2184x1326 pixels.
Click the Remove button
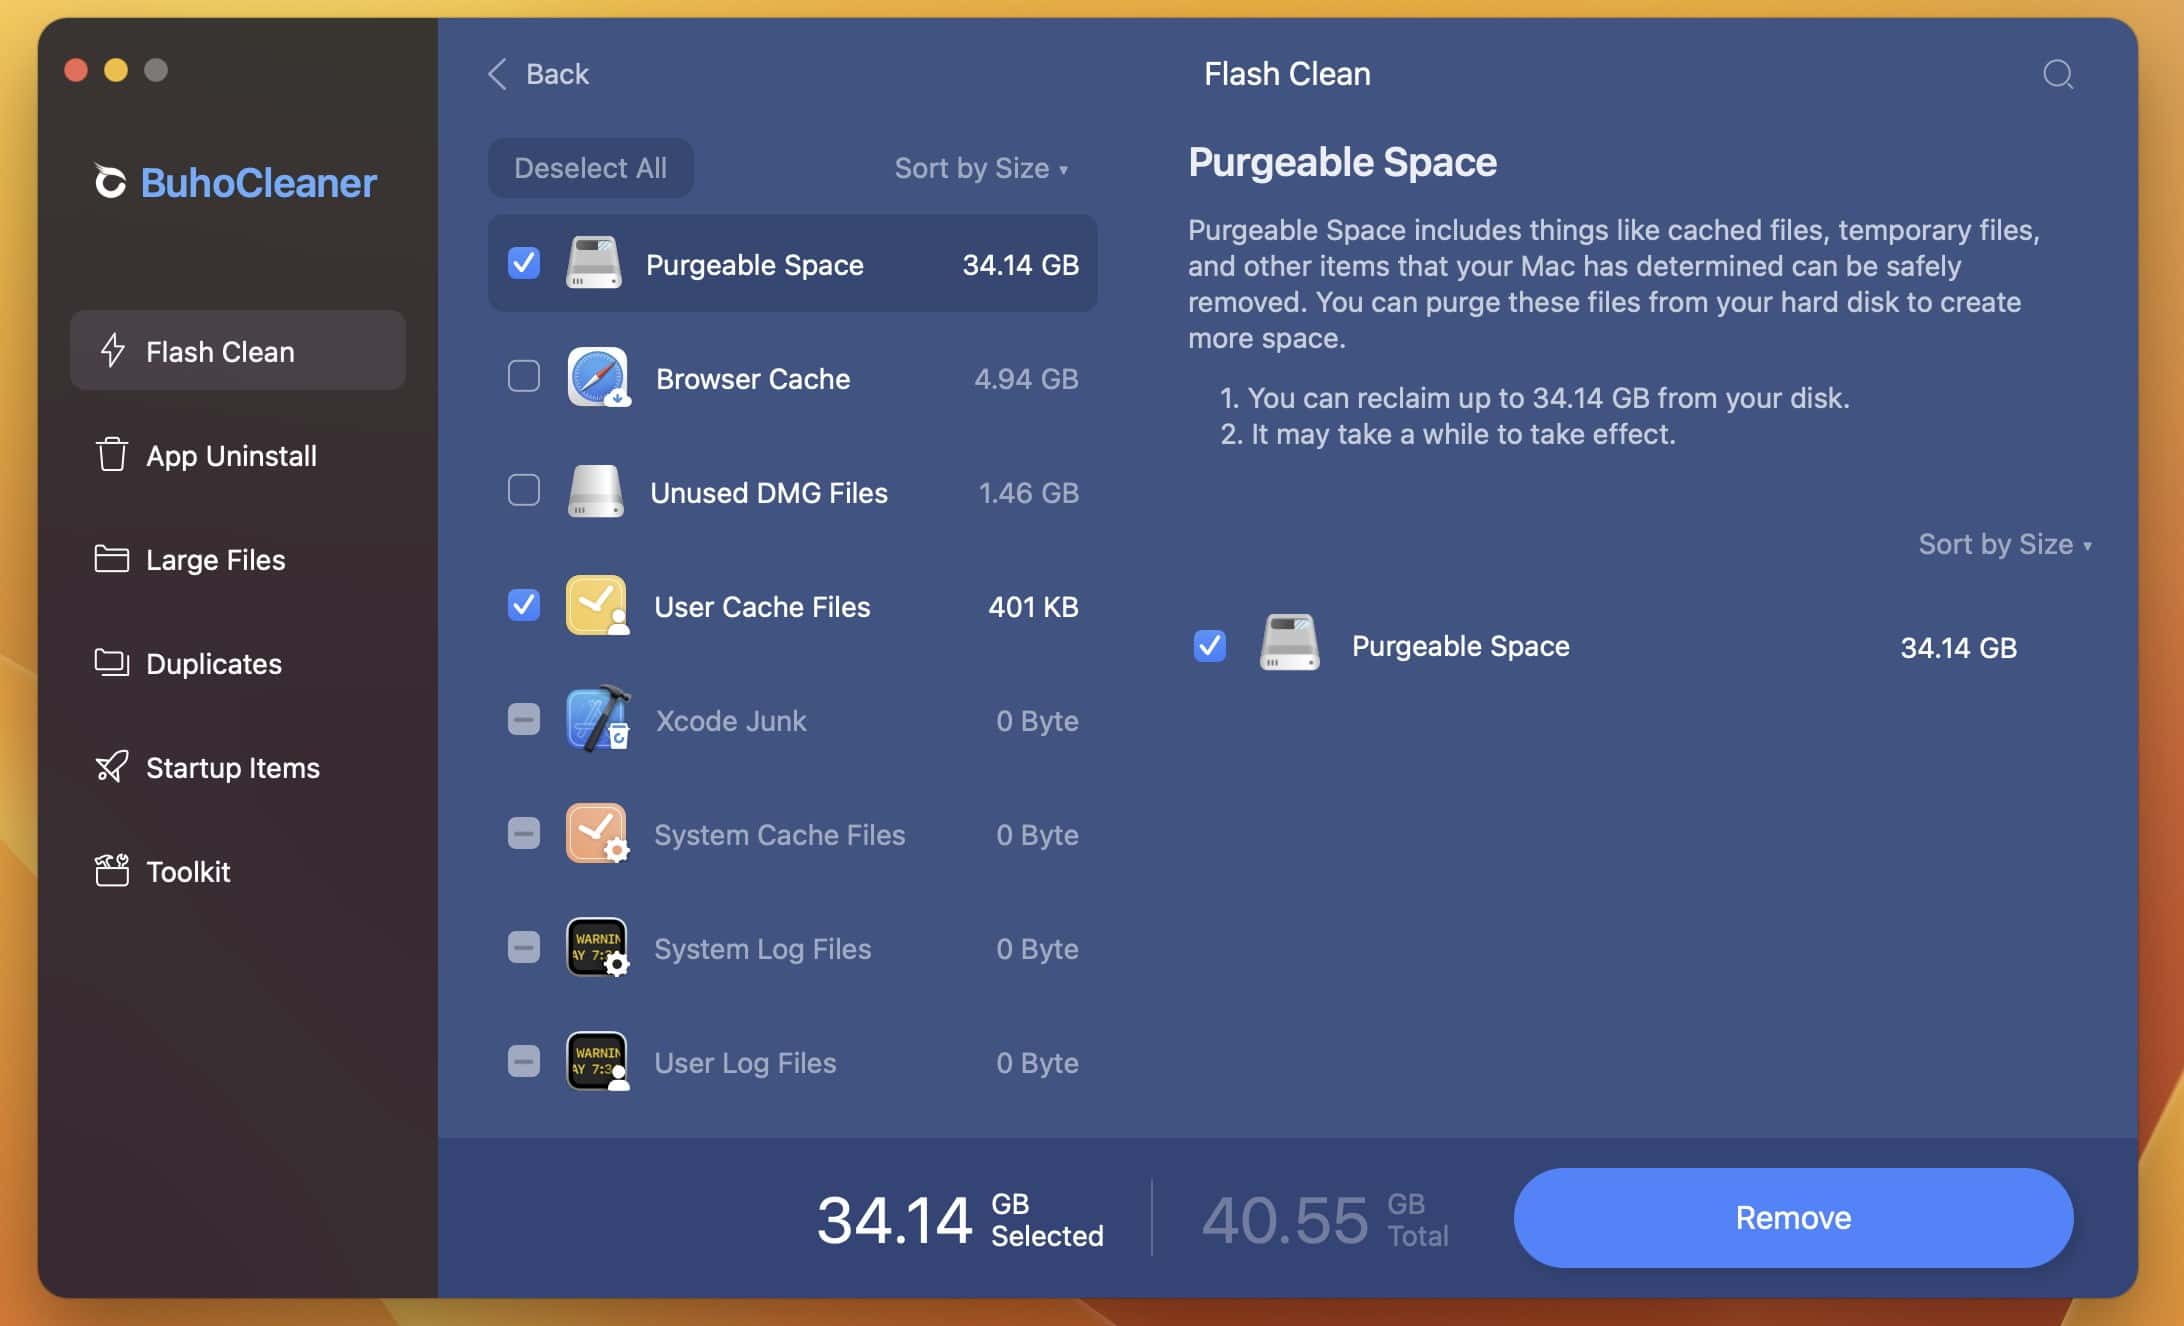click(1793, 1217)
